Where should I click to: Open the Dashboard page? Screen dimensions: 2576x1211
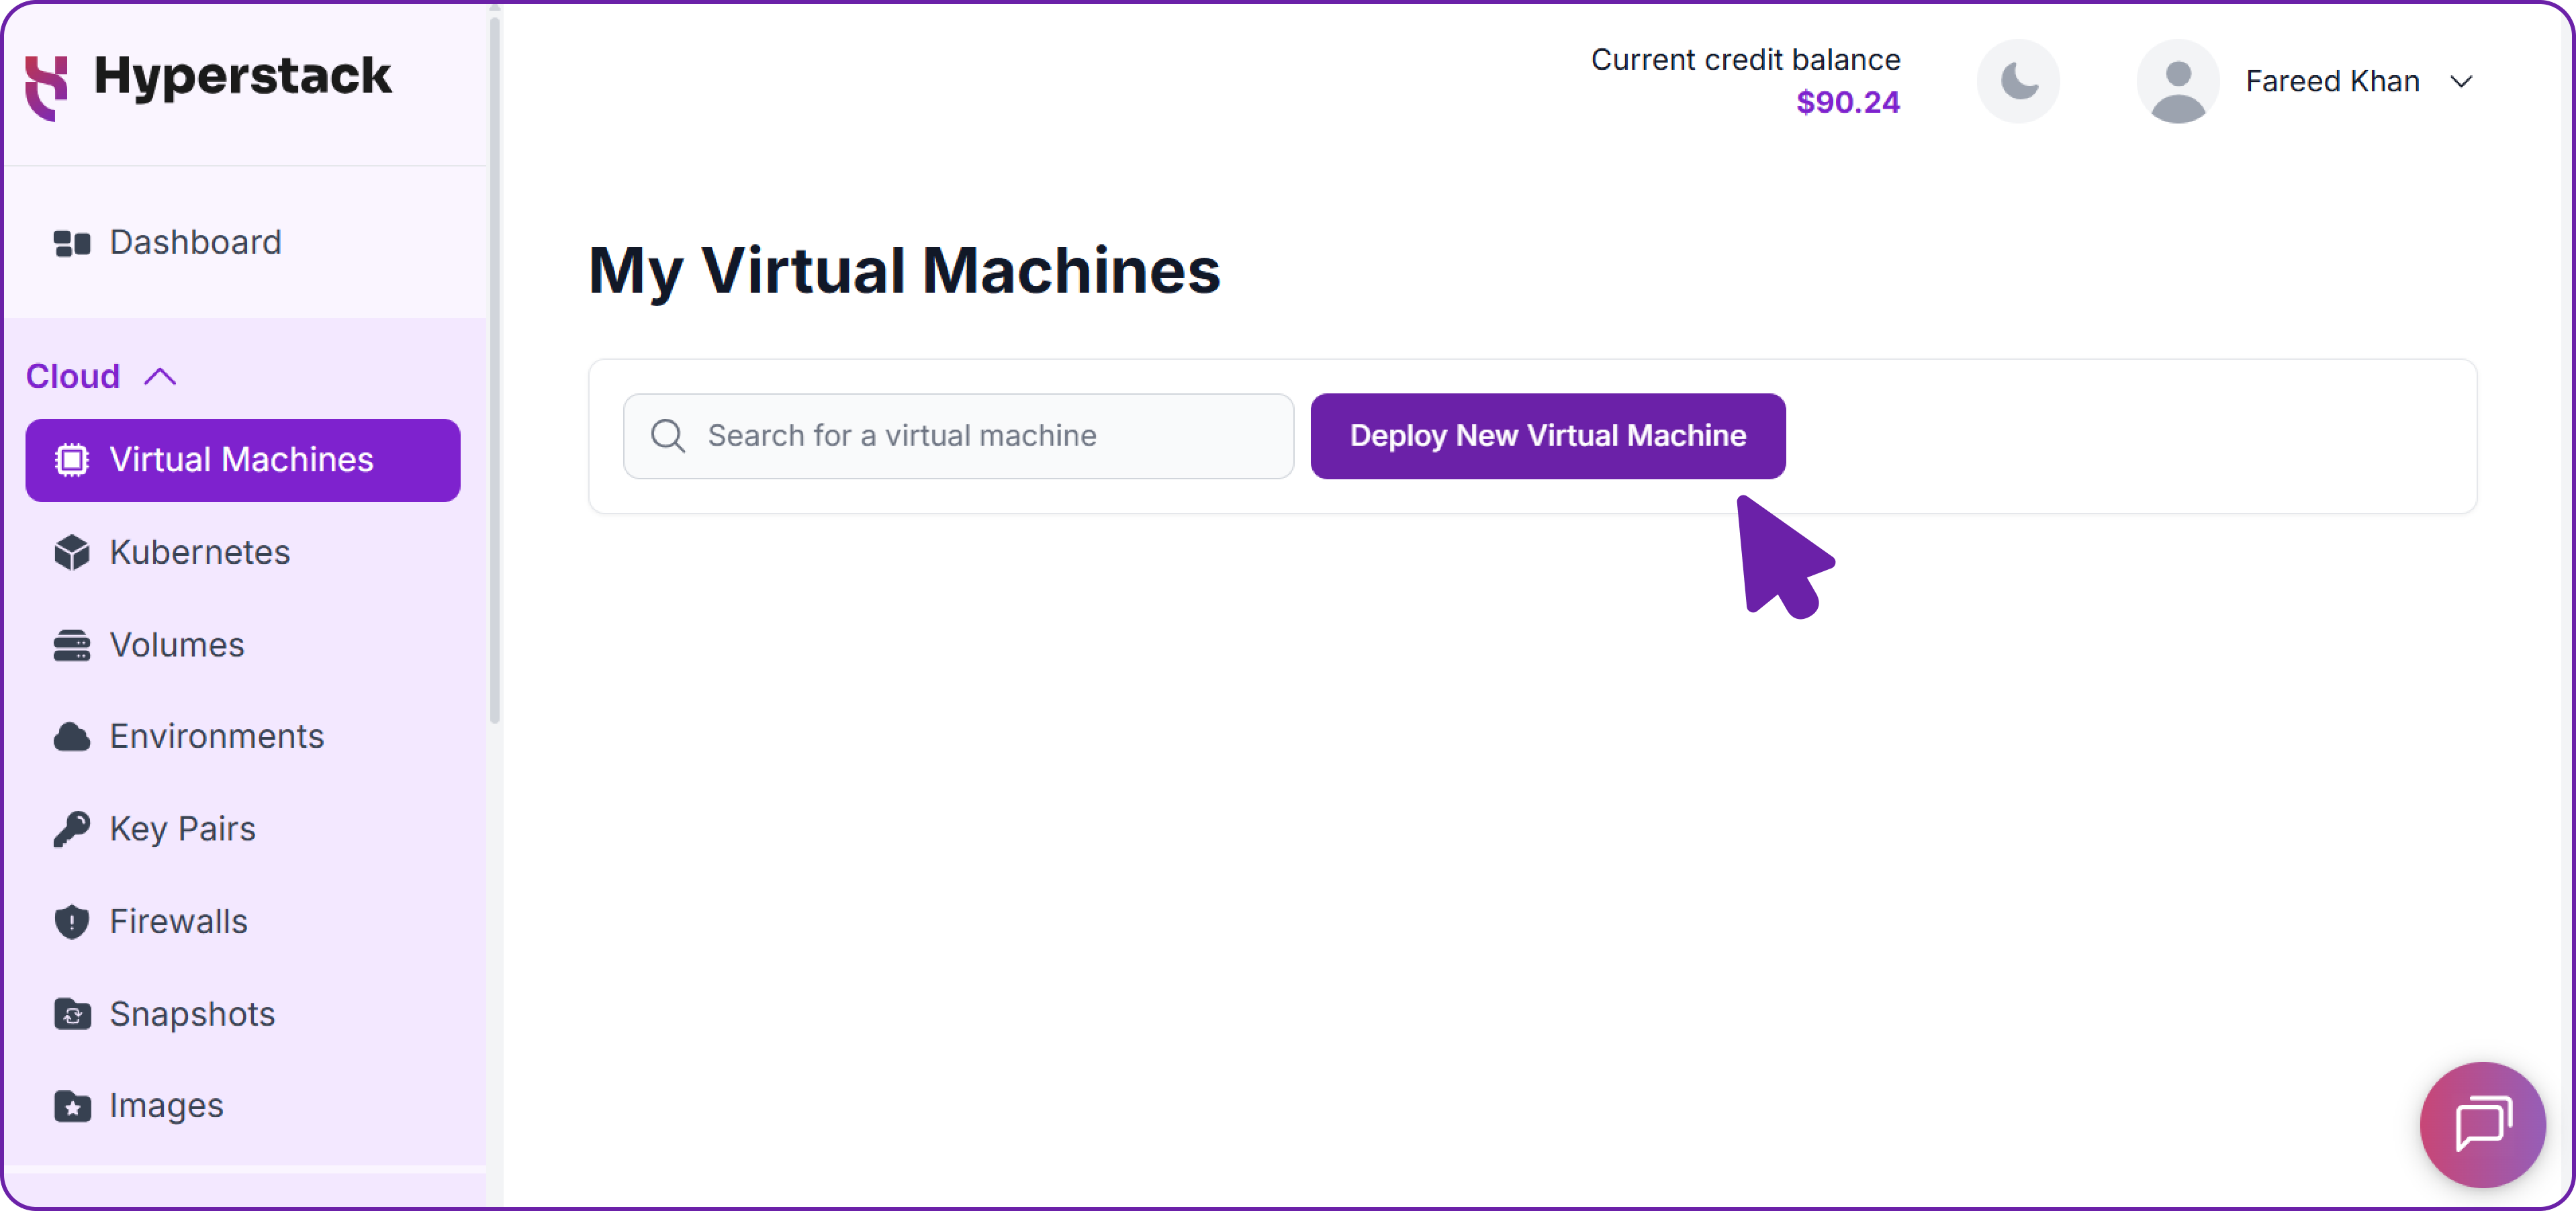coord(194,242)
